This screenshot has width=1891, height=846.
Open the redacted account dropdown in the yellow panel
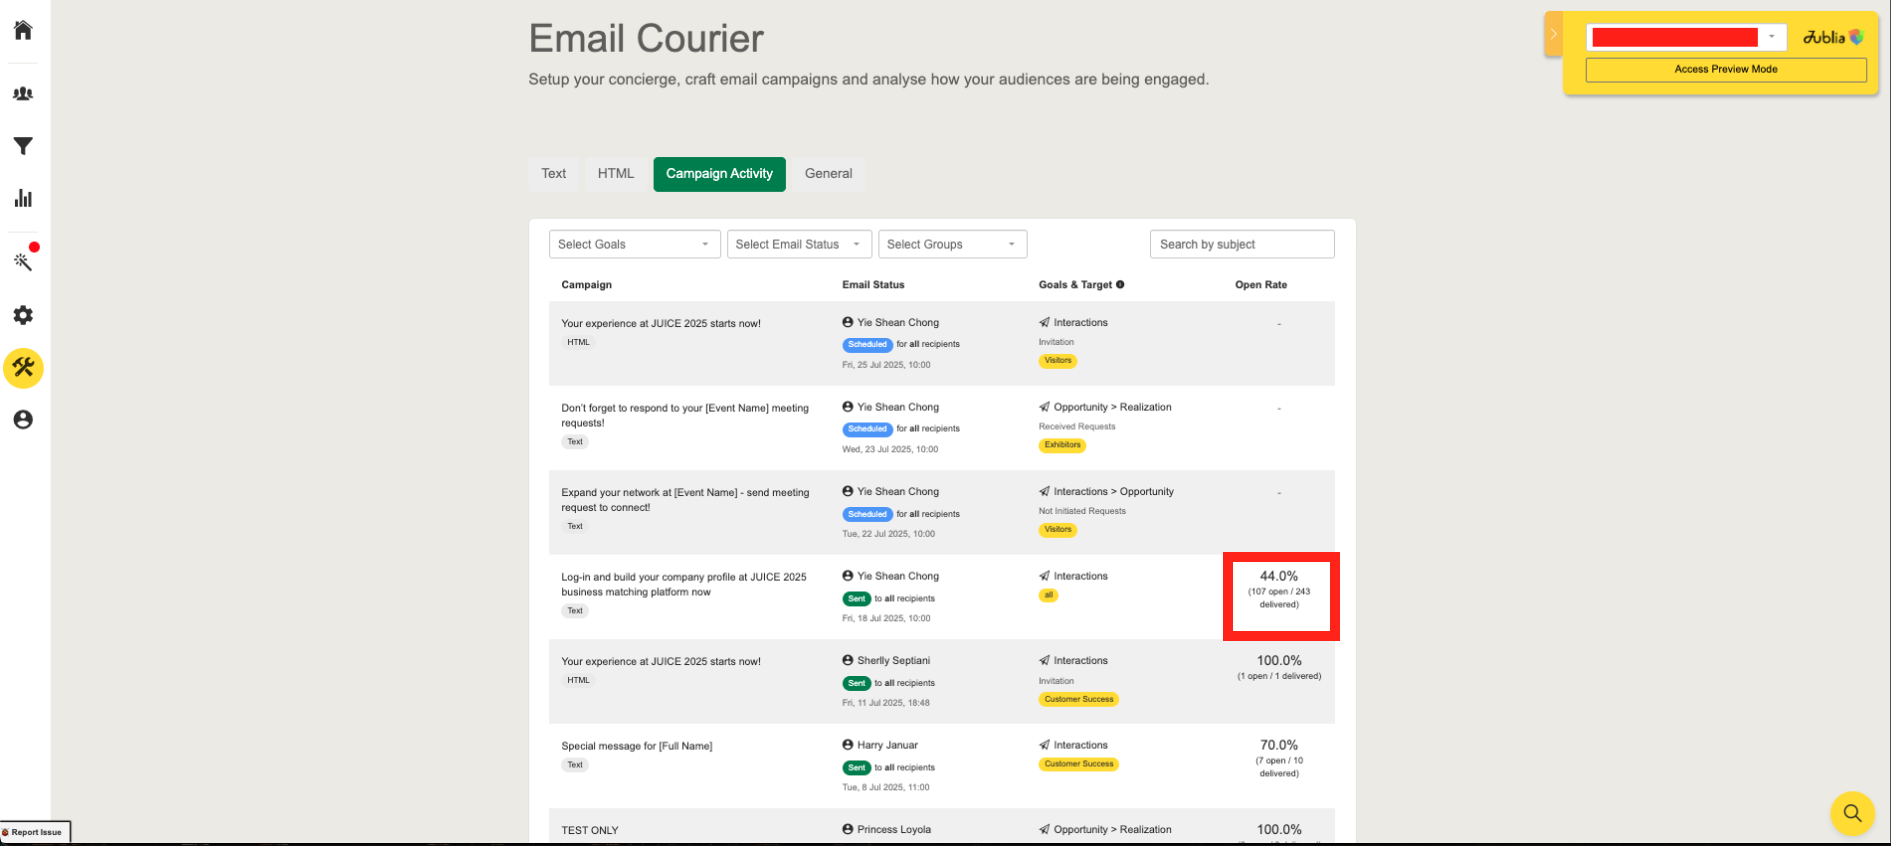pos(1685,37)
